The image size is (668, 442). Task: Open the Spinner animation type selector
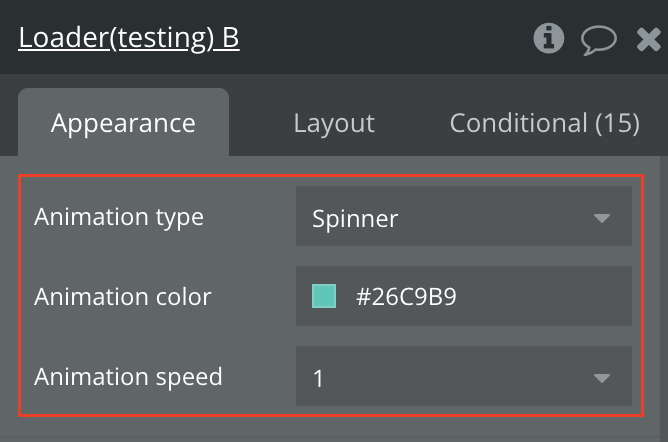463,217
